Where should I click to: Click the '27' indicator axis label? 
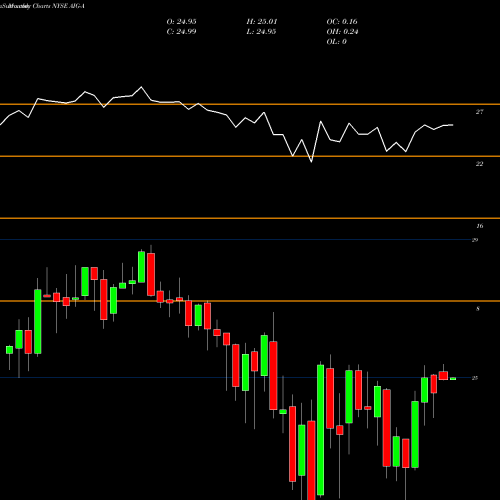pyautogui.click(x=479, y=112)
